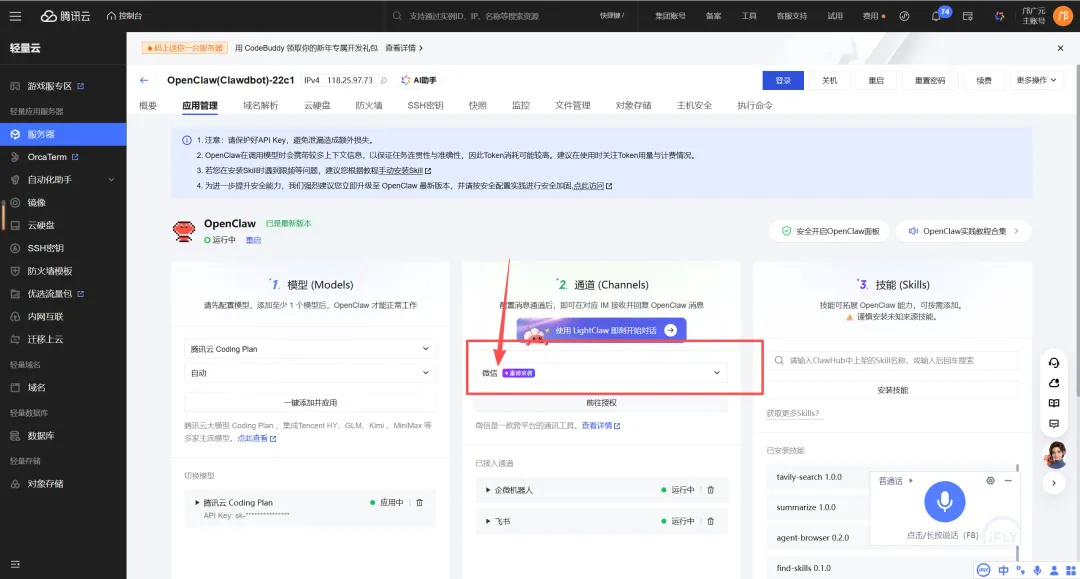The width and height of the screenshot is (1080, 579).
Task: Open the billing card icon in header
Action: [968, 16]
